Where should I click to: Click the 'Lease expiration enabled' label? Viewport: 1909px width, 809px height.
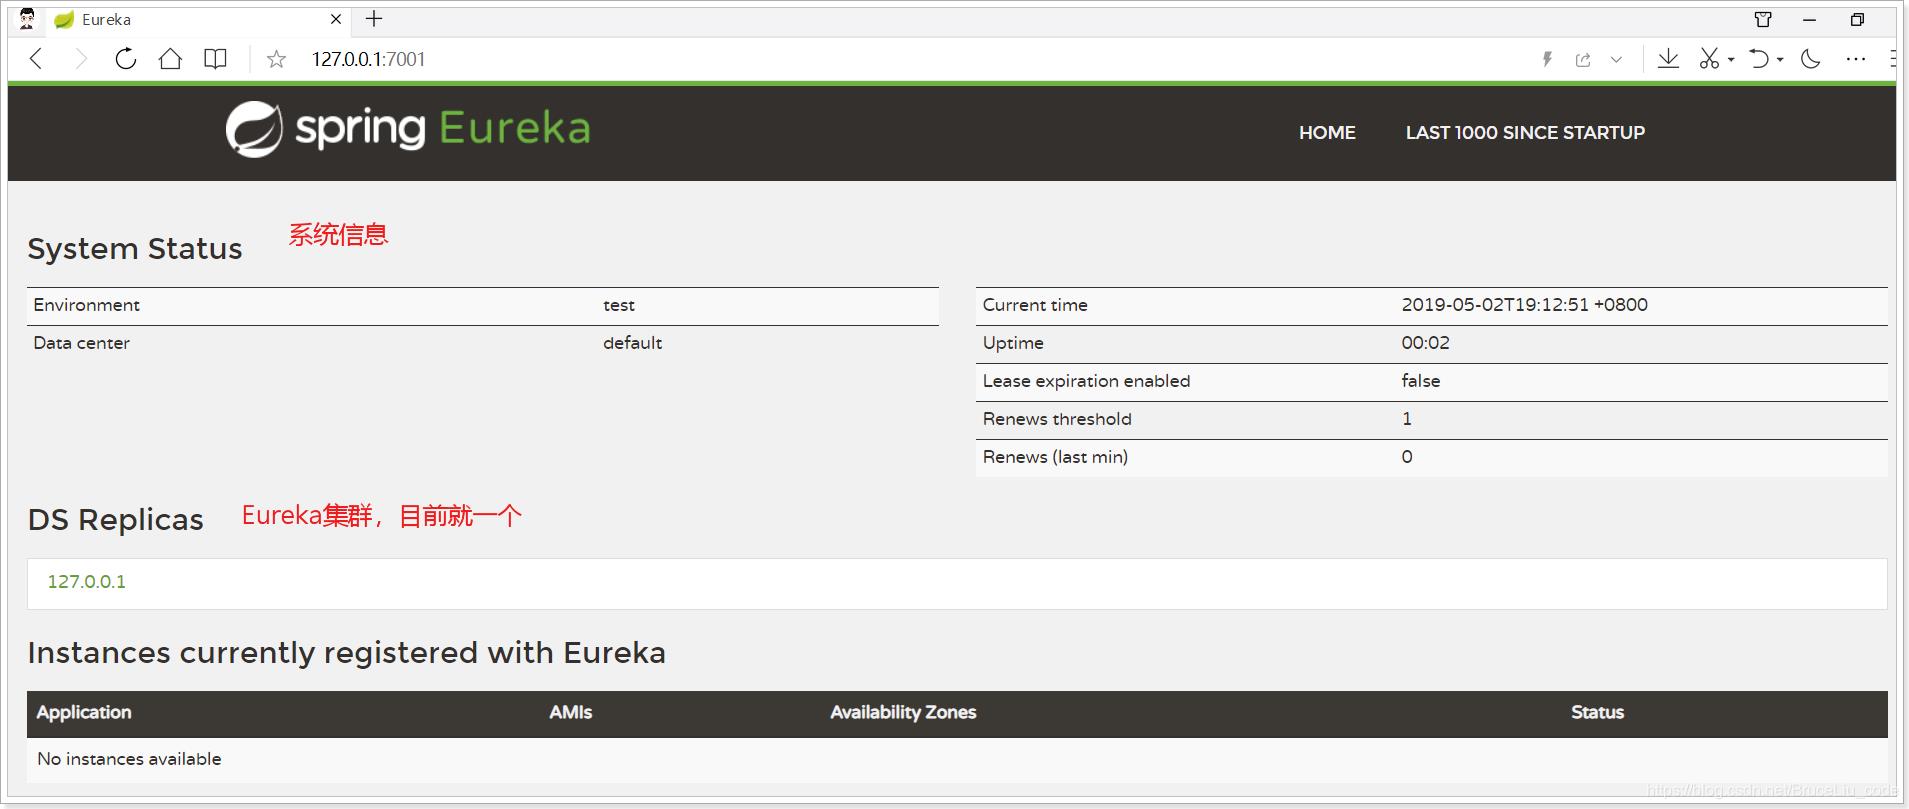[x=1086, y=381]
